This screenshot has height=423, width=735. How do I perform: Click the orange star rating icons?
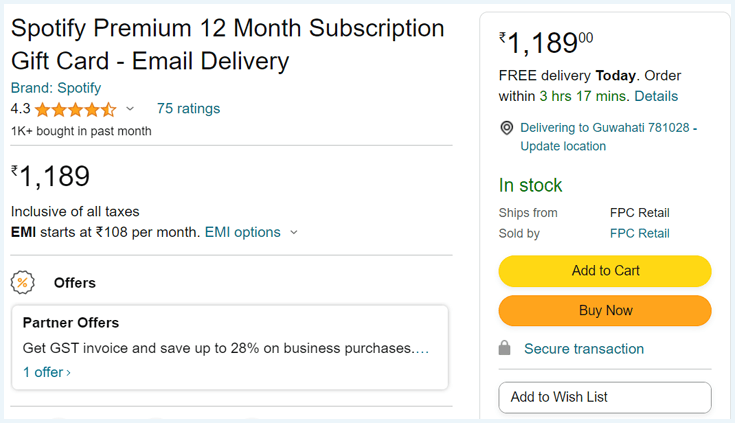coord(75,109)
